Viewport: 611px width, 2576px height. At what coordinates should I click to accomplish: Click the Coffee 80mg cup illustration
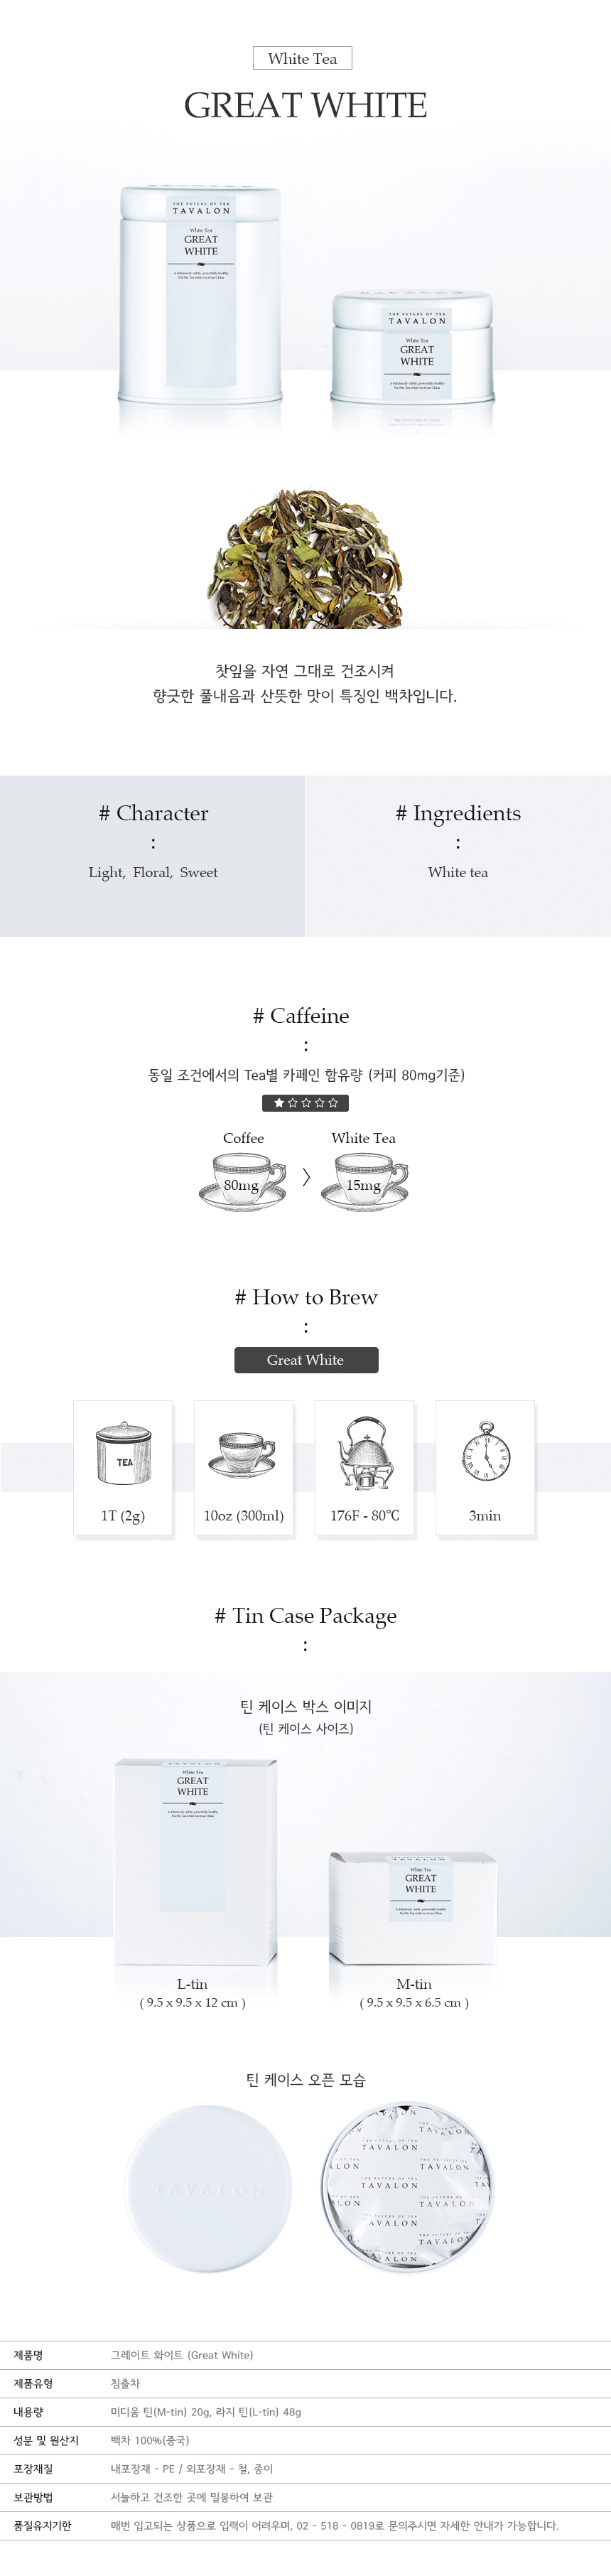coord(242,1181)
